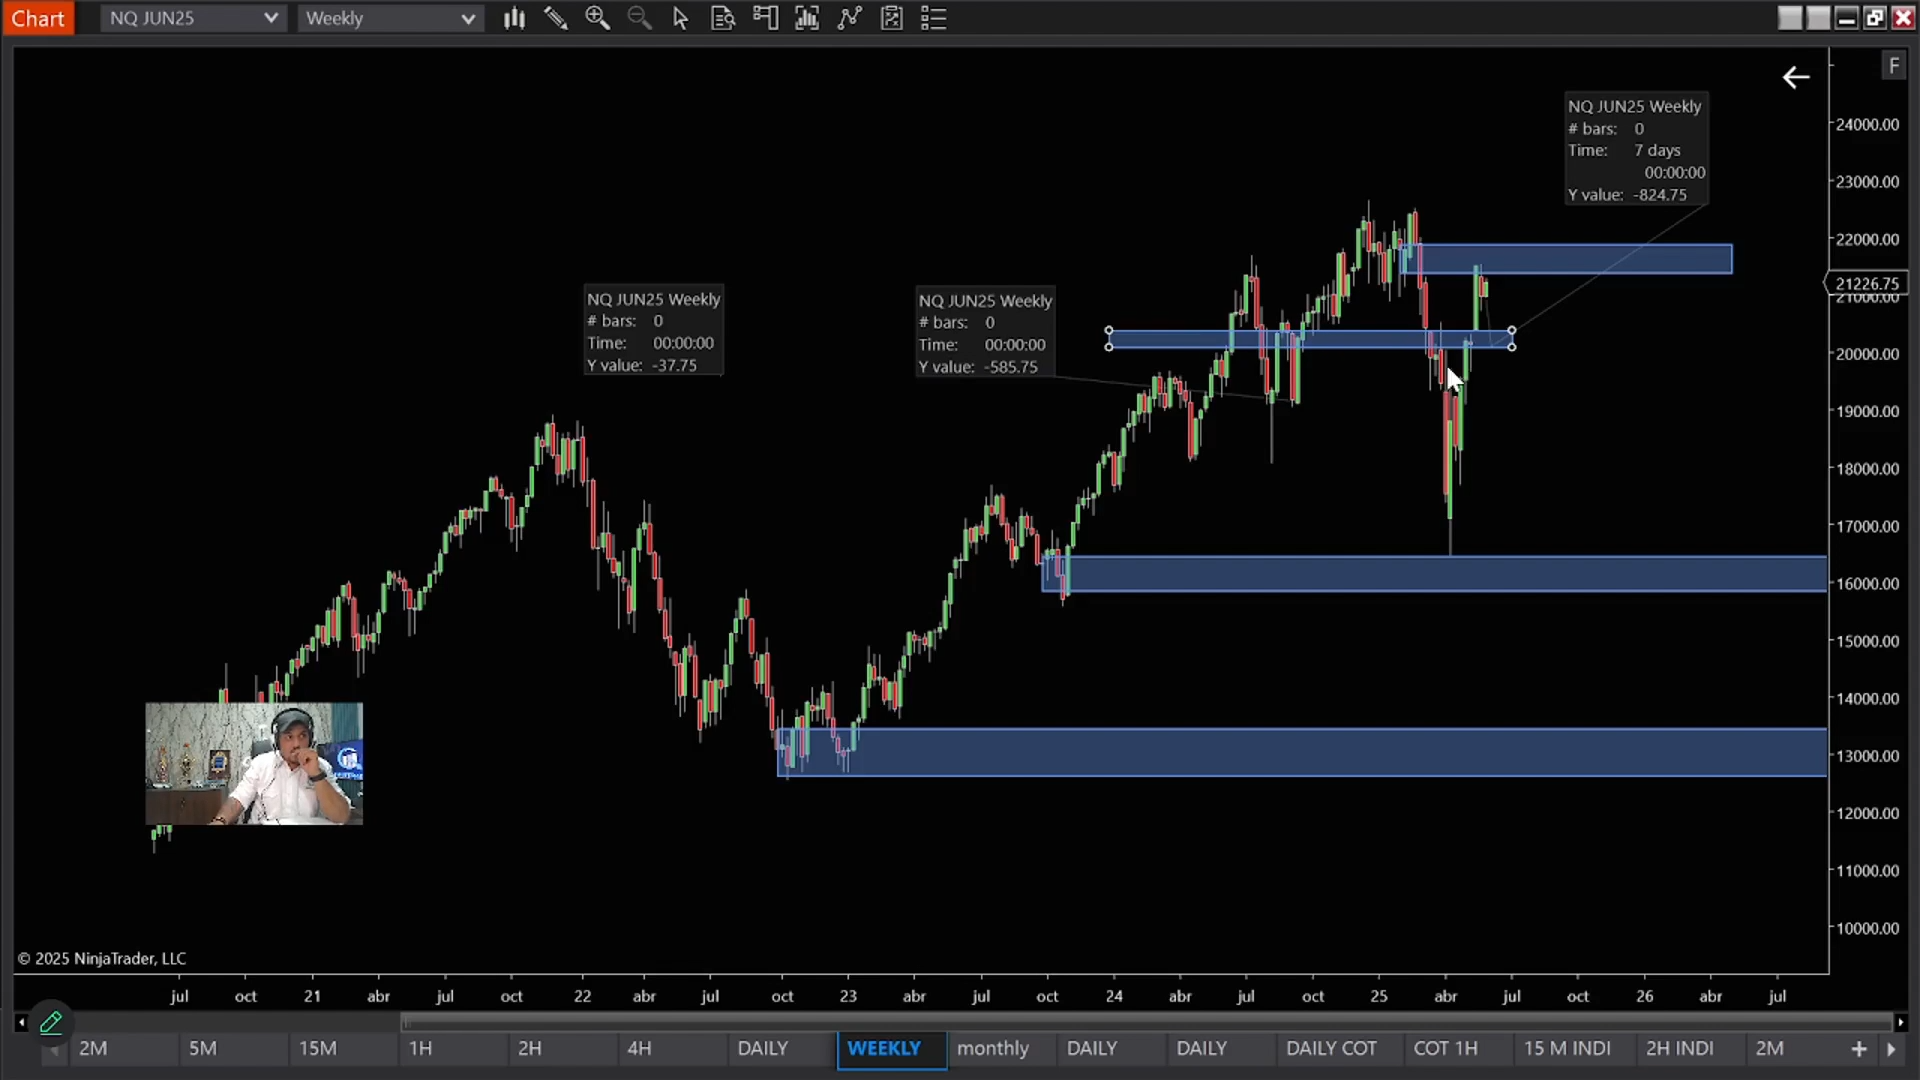
Task: Add a new tab with plus button
Action: (x=1859, y=1049)
